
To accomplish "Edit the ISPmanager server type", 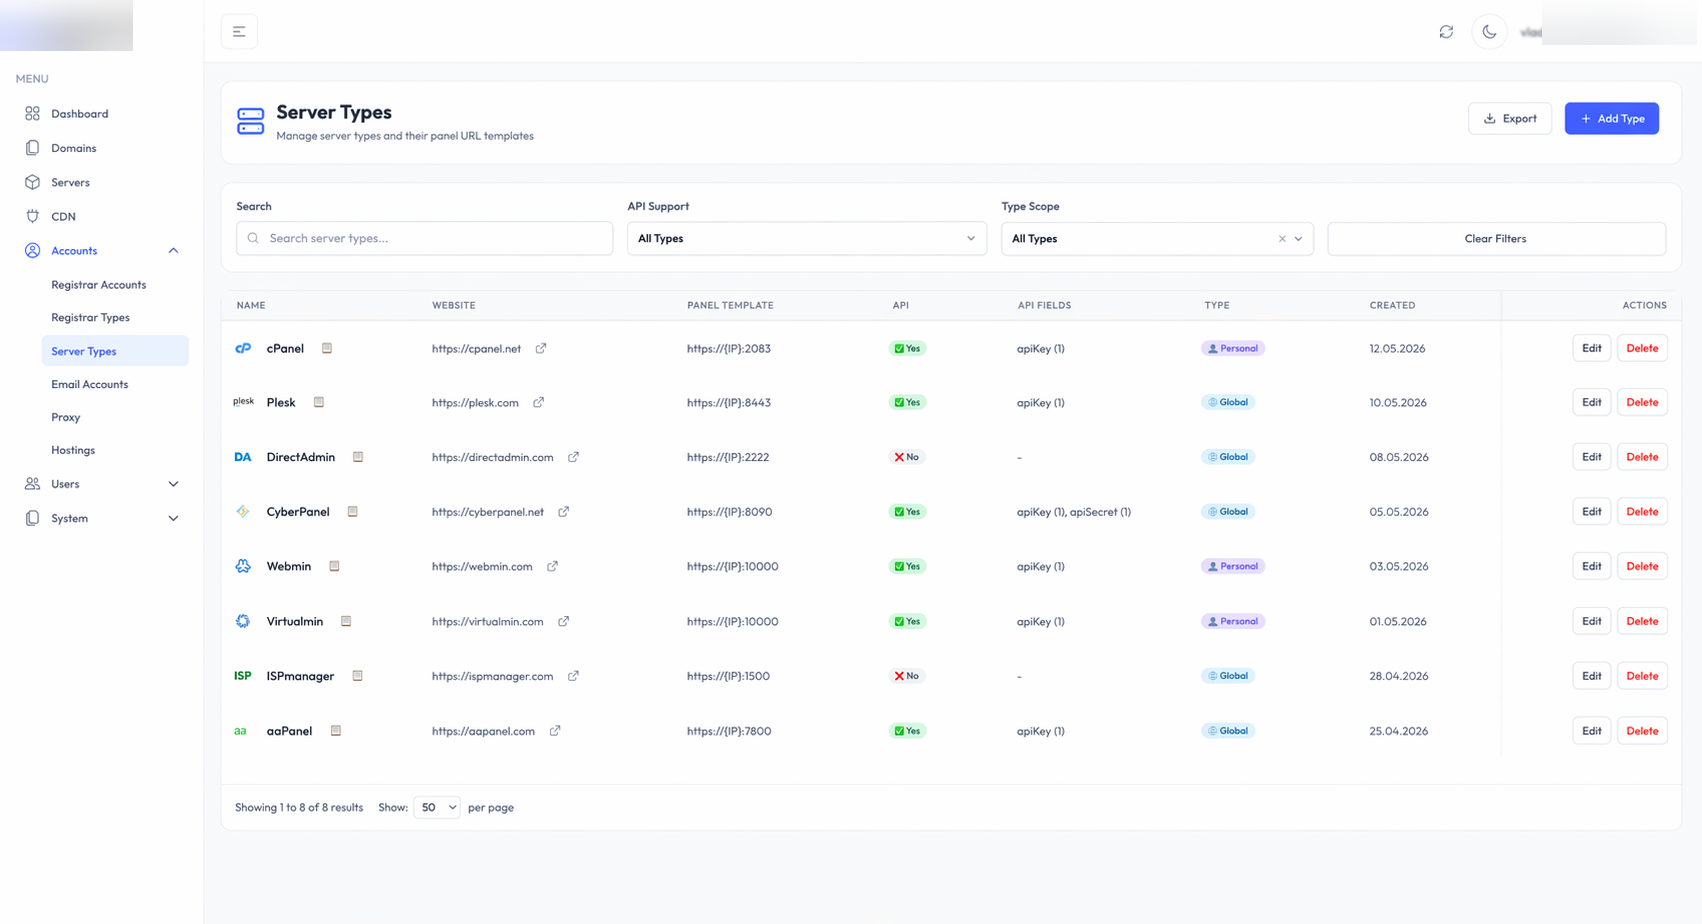I will [x=1592, y=676].
